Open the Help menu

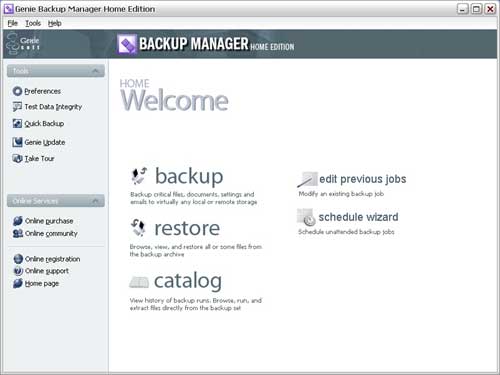click(55, 23)
